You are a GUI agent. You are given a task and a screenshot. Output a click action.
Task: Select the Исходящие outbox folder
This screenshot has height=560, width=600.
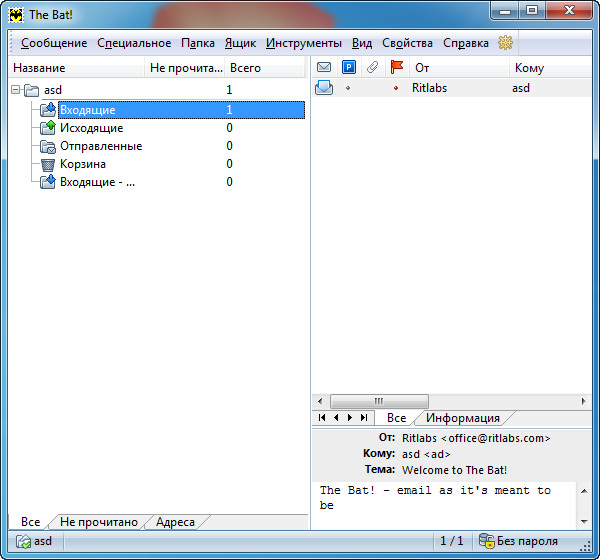91,128
